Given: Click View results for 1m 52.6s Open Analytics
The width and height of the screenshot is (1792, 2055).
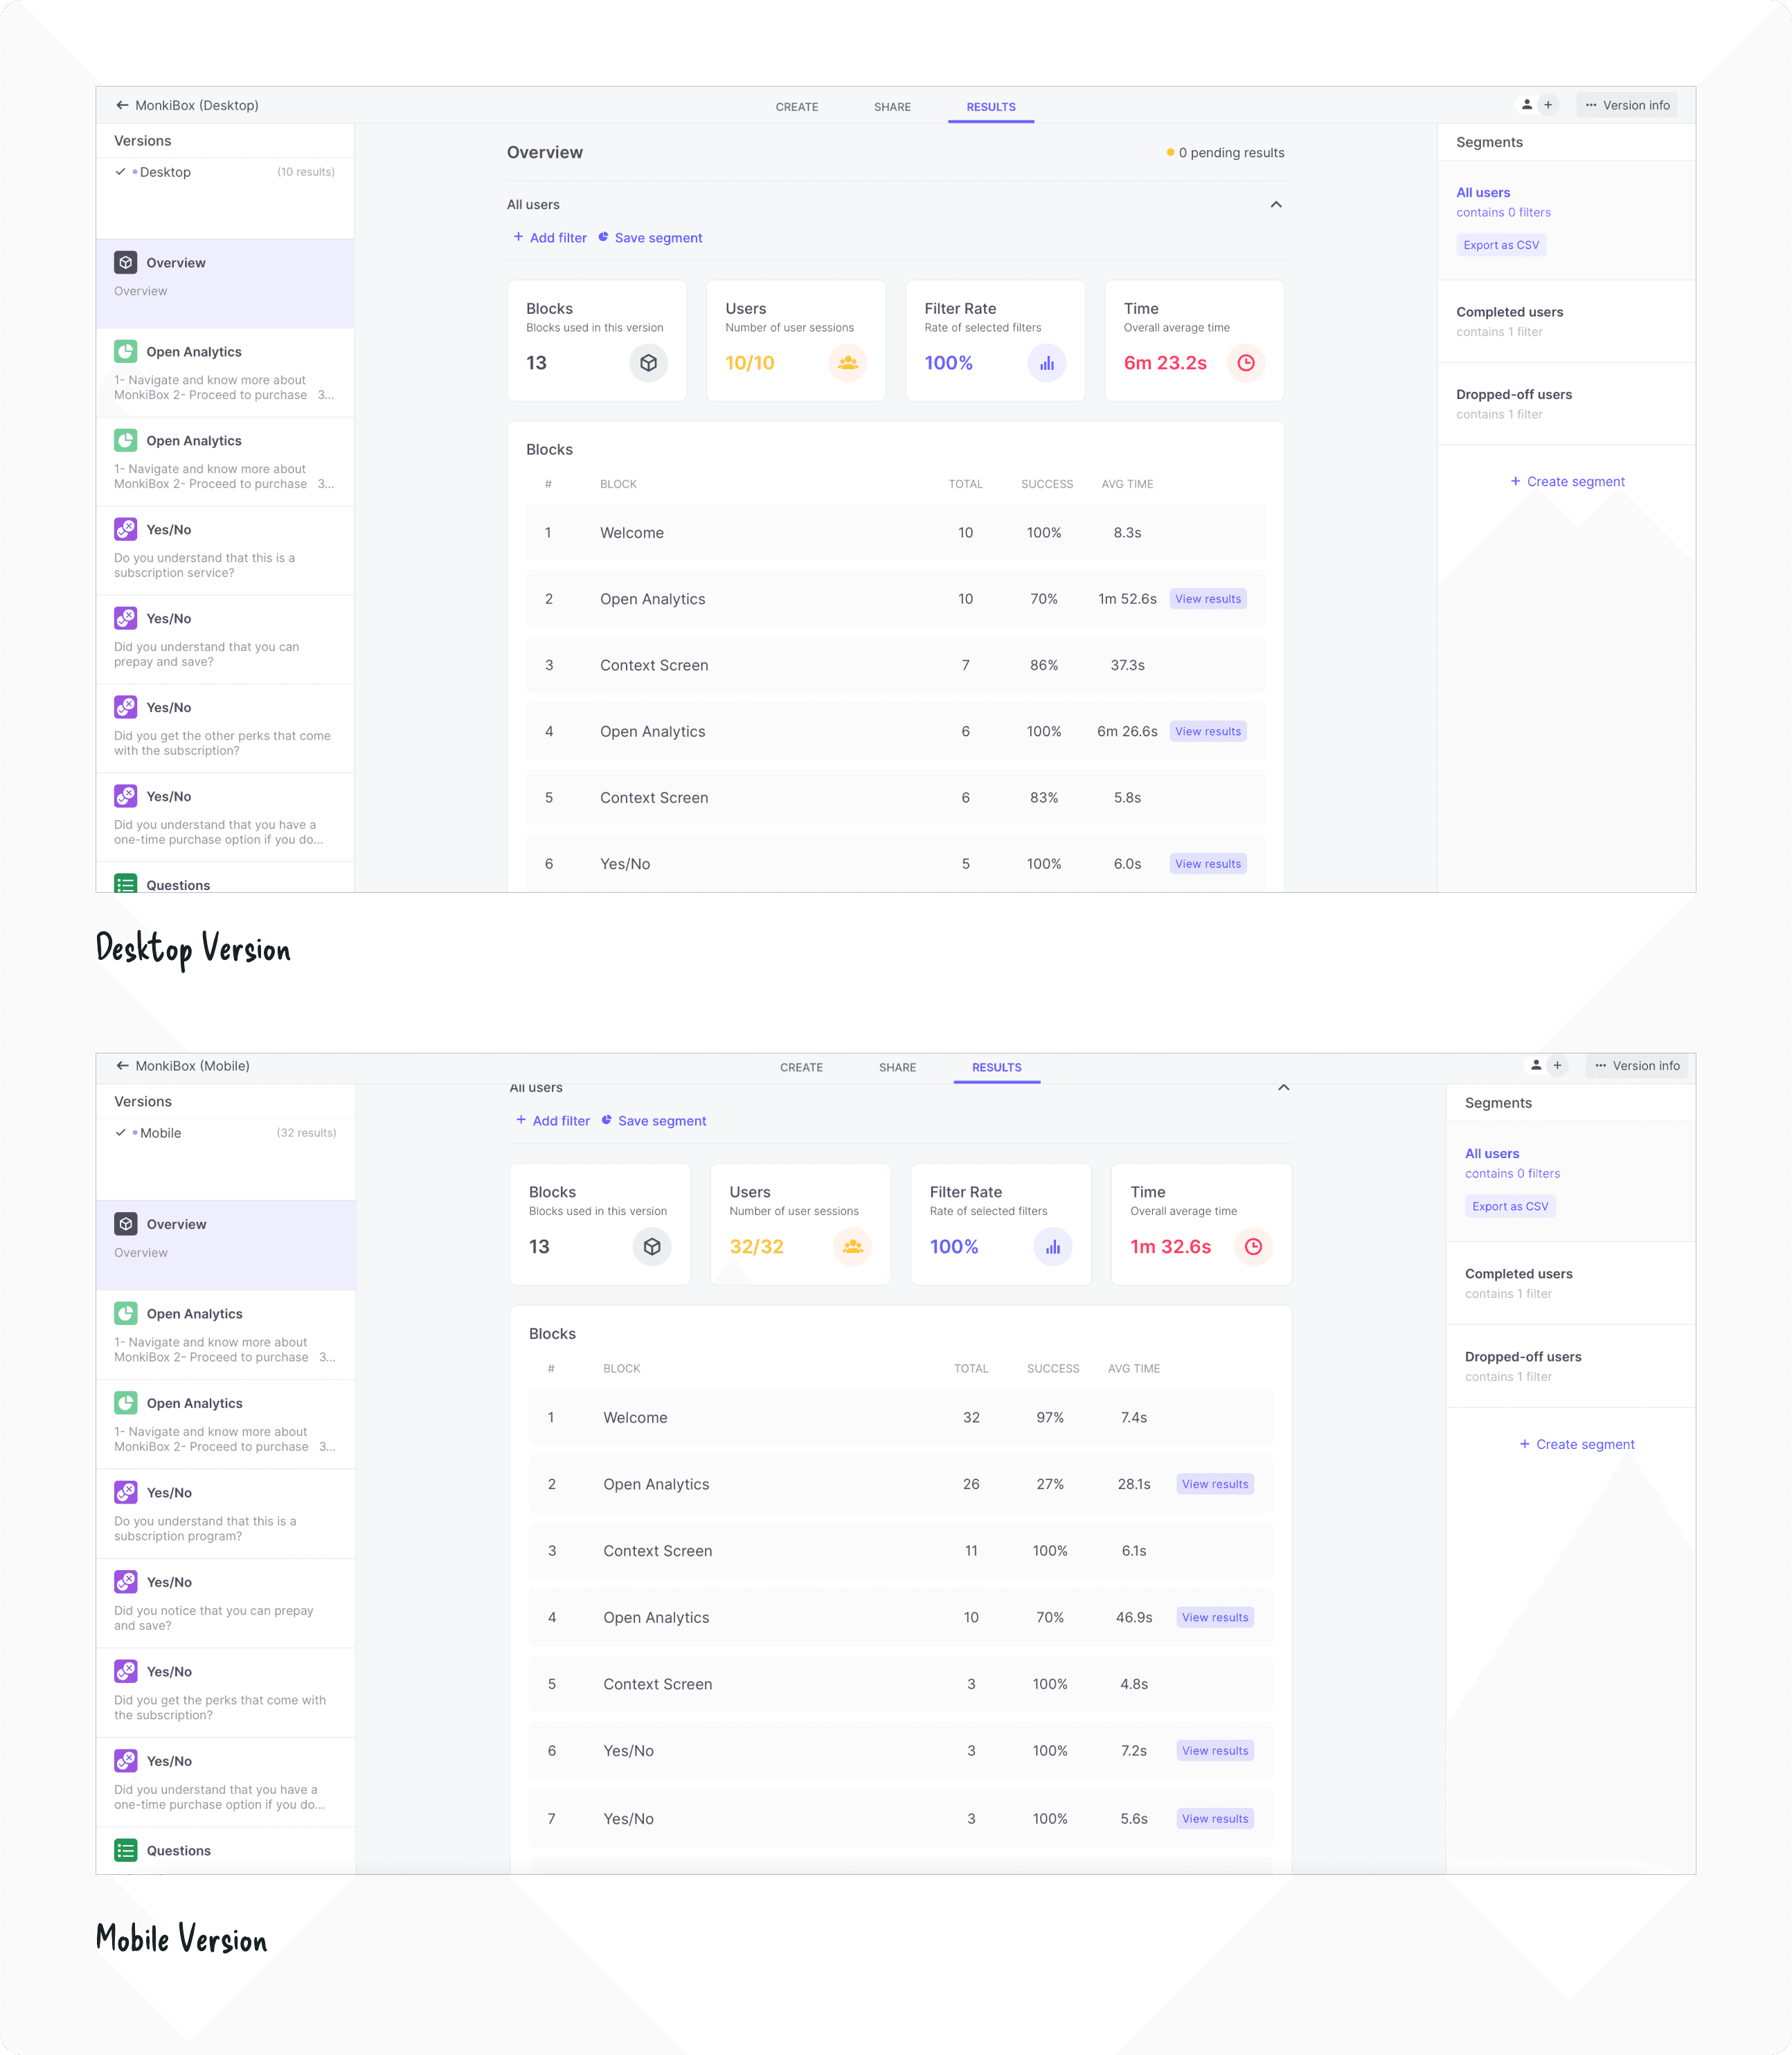Looking at the screenshot, I should [1208, 599].
